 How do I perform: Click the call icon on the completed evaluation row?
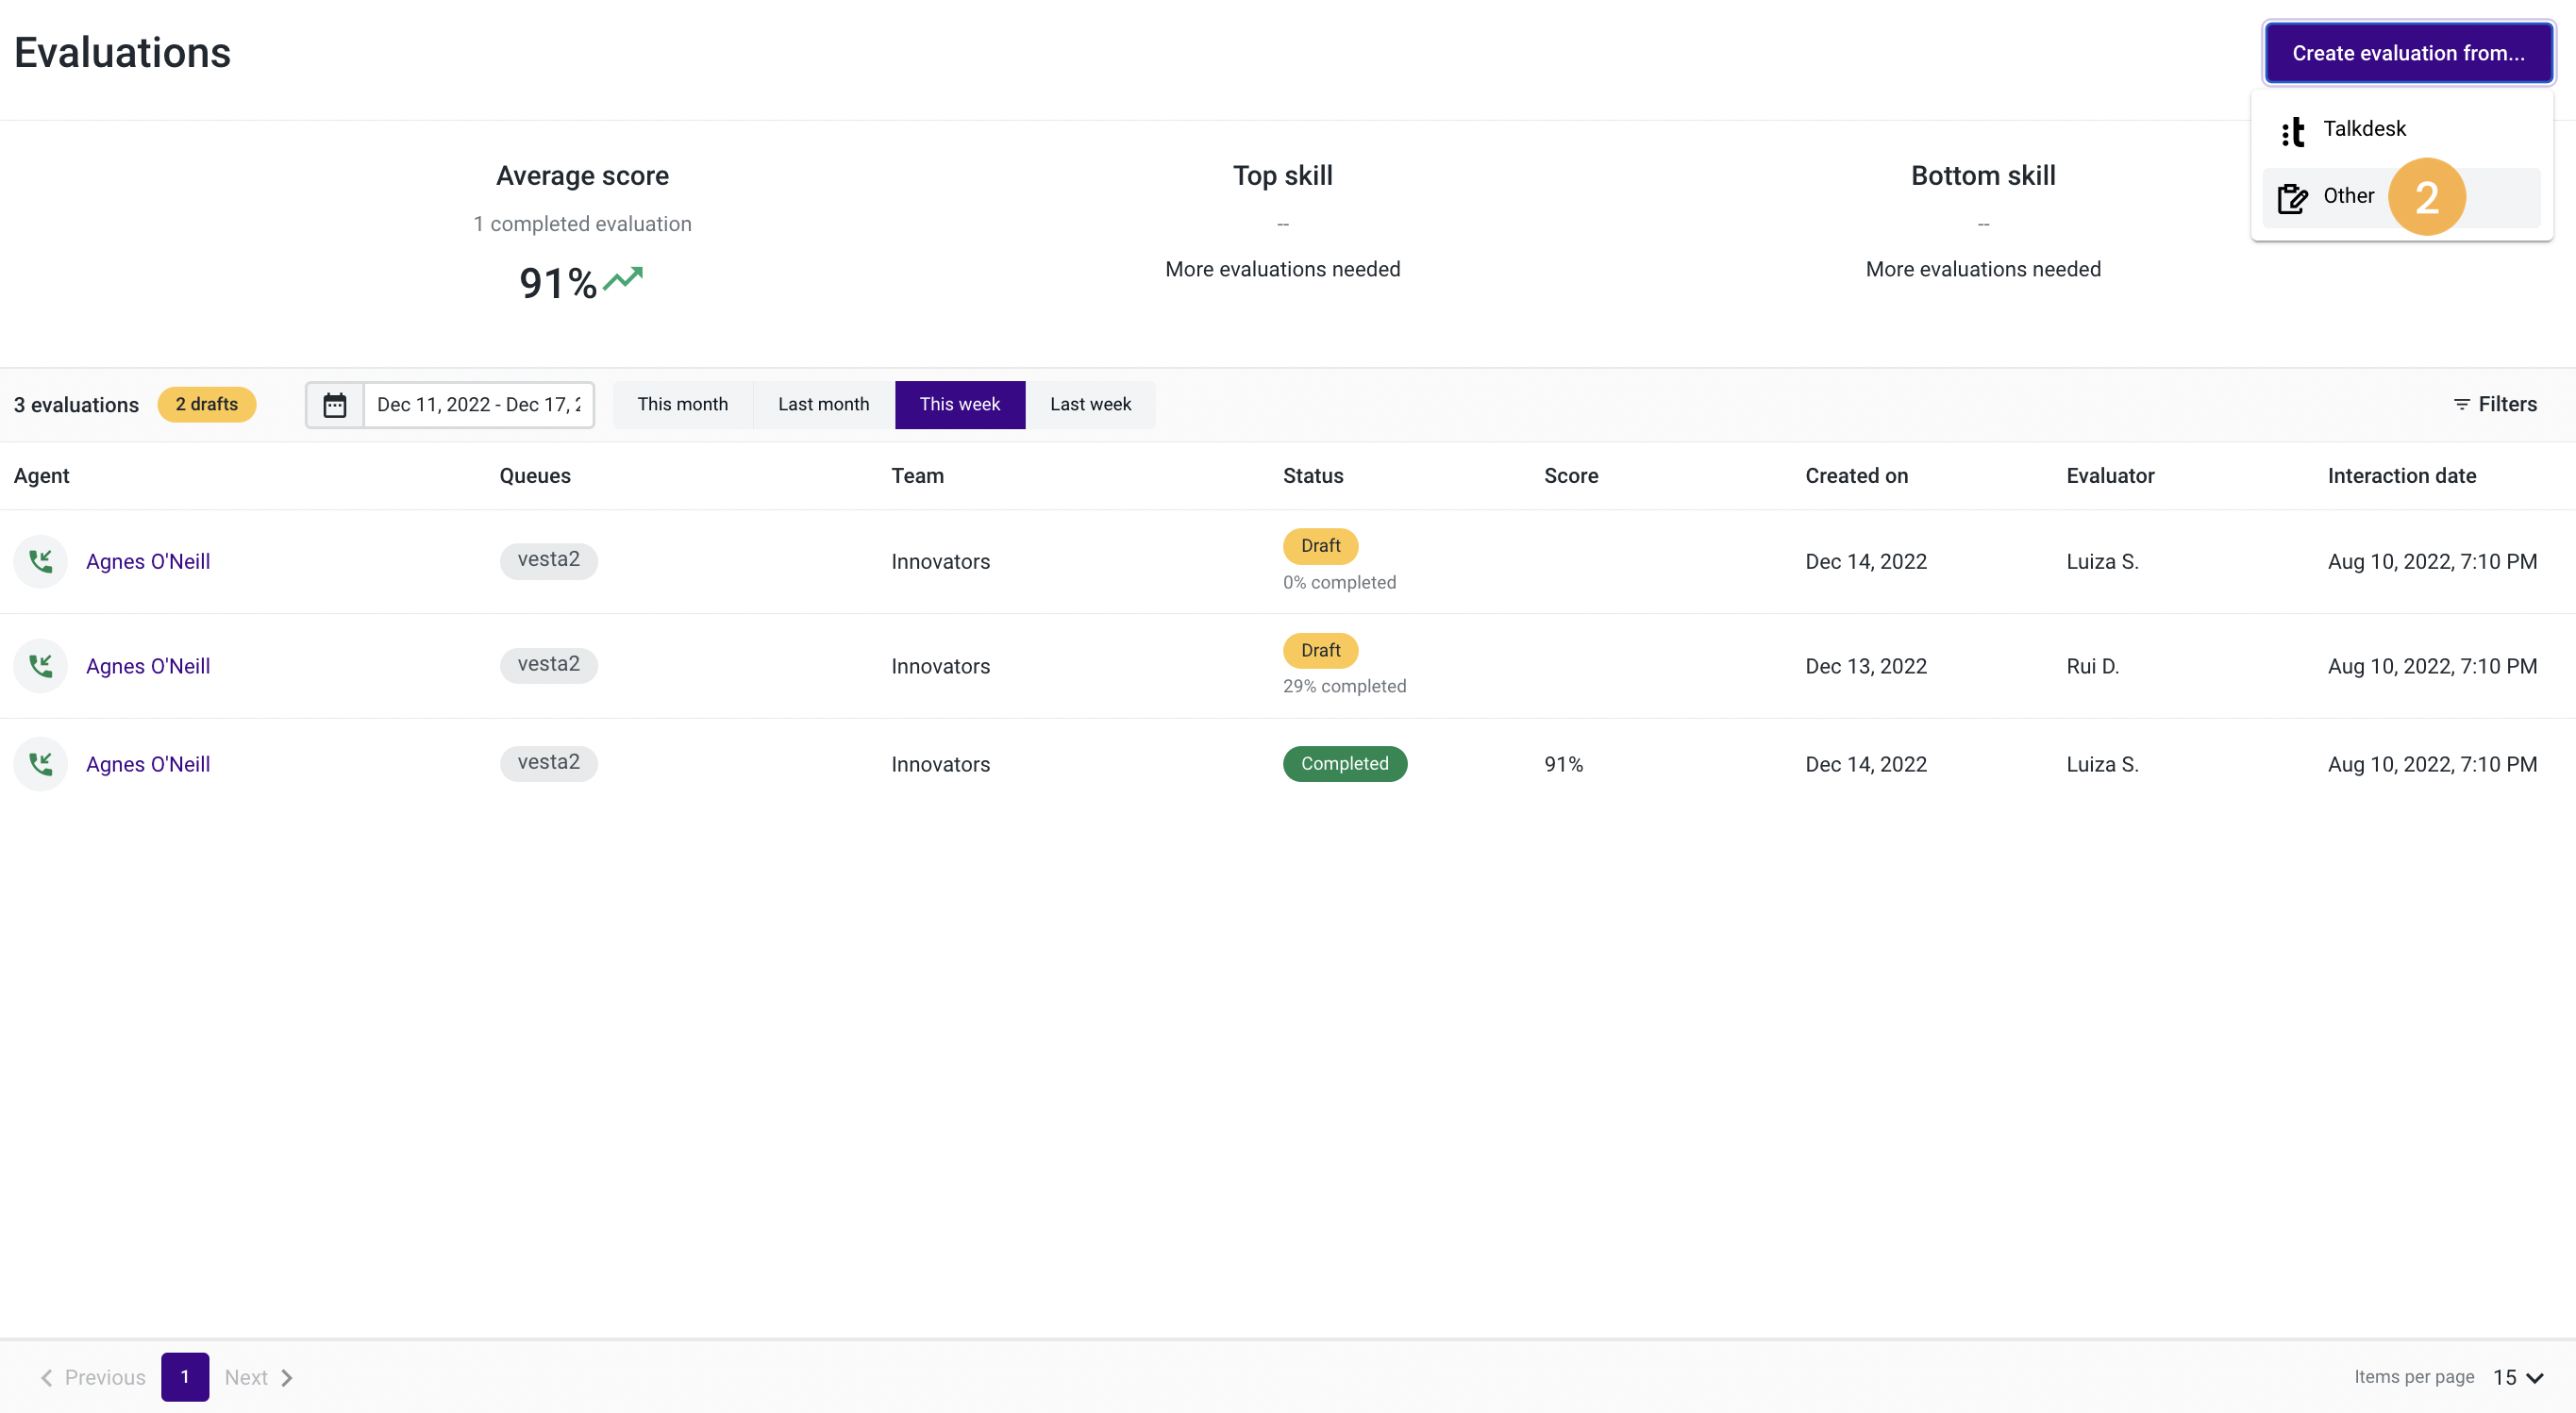point(40,763)
